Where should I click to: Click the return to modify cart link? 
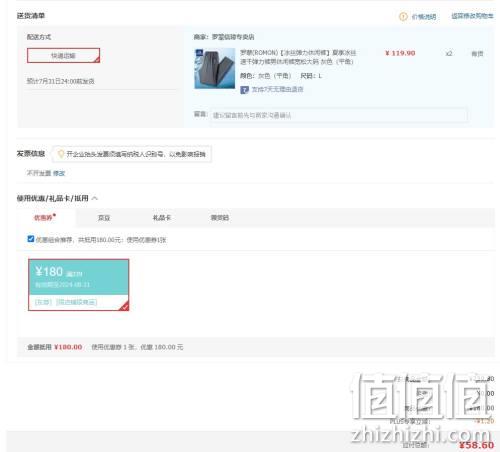coord(472,16)
